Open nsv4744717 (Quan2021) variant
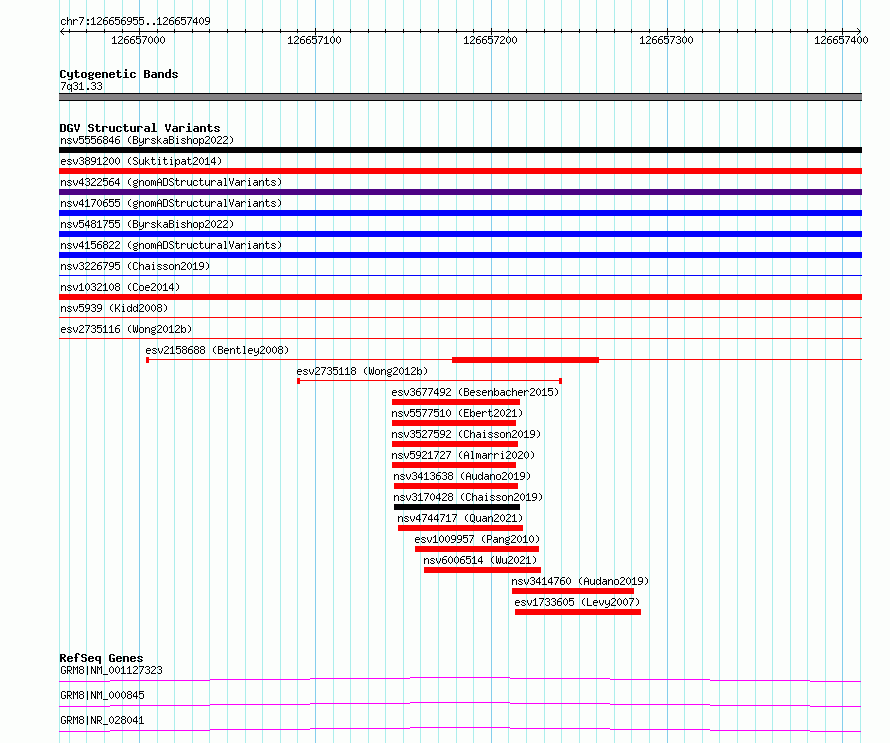This screenshot has height=743, width=890. click(460, 518)
